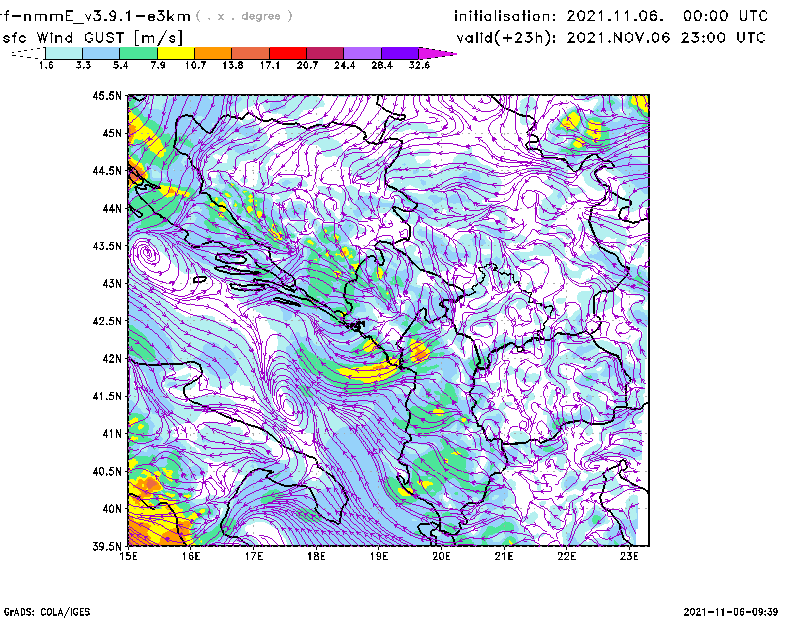Click the 43N latitude axis label
The width and height of the screenshot is (800, 618).
(x=112, y=283)
